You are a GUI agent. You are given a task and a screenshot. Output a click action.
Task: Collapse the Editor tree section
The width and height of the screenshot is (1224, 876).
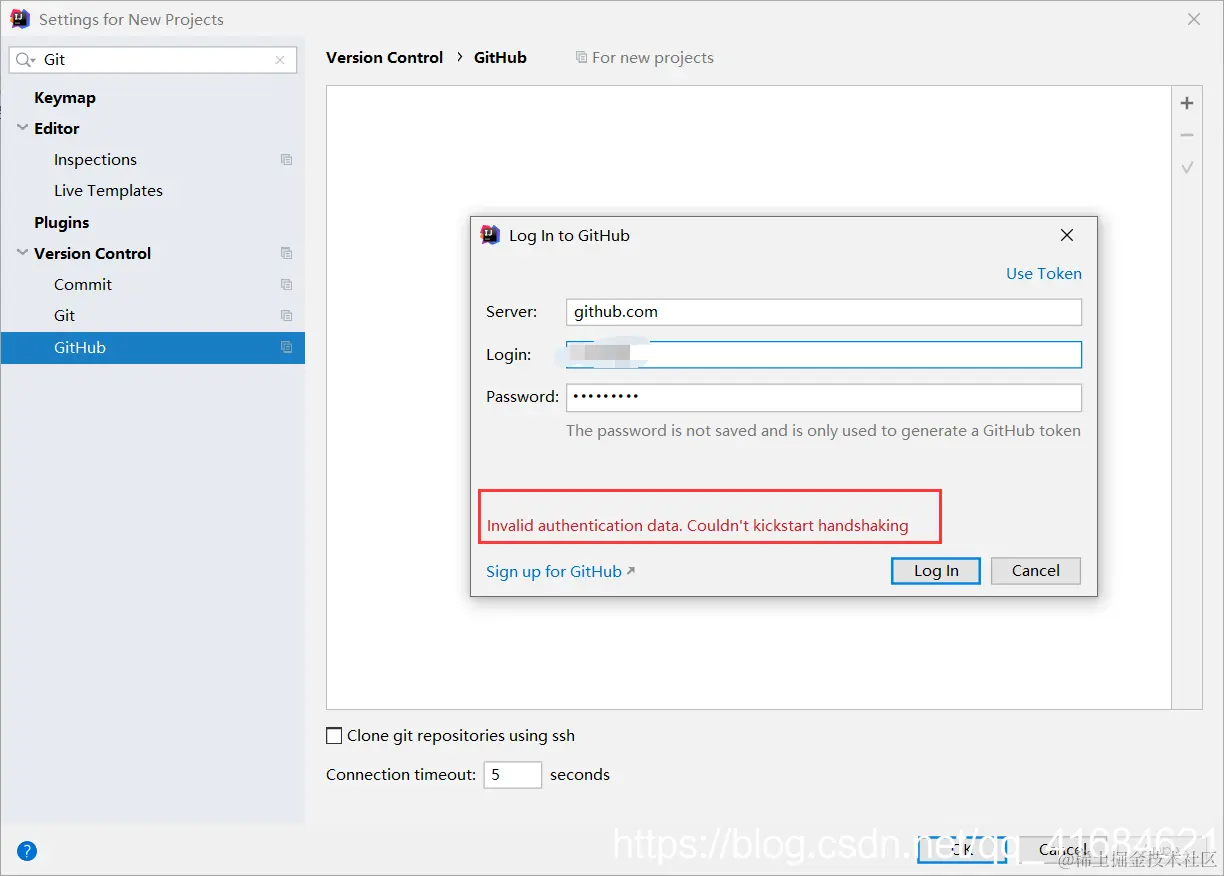(22, 128)
